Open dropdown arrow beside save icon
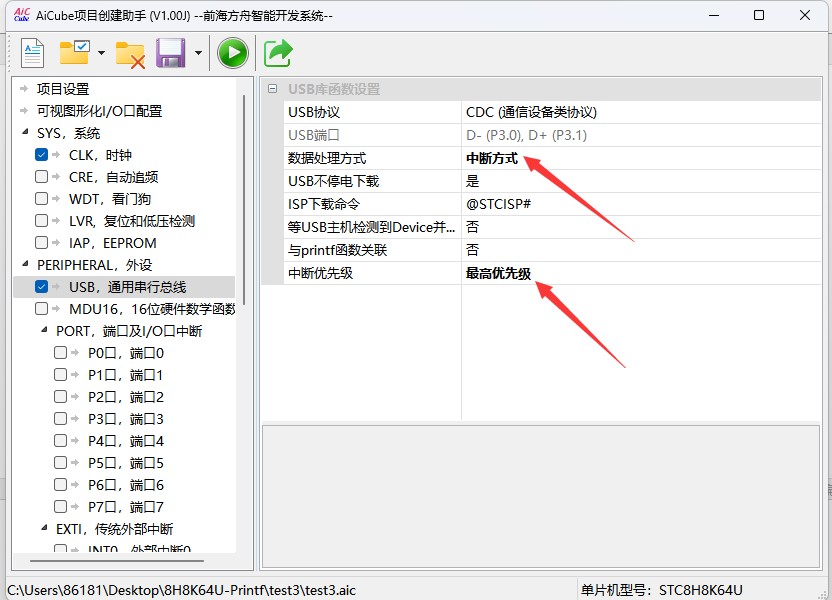 [x=198, y=53]
